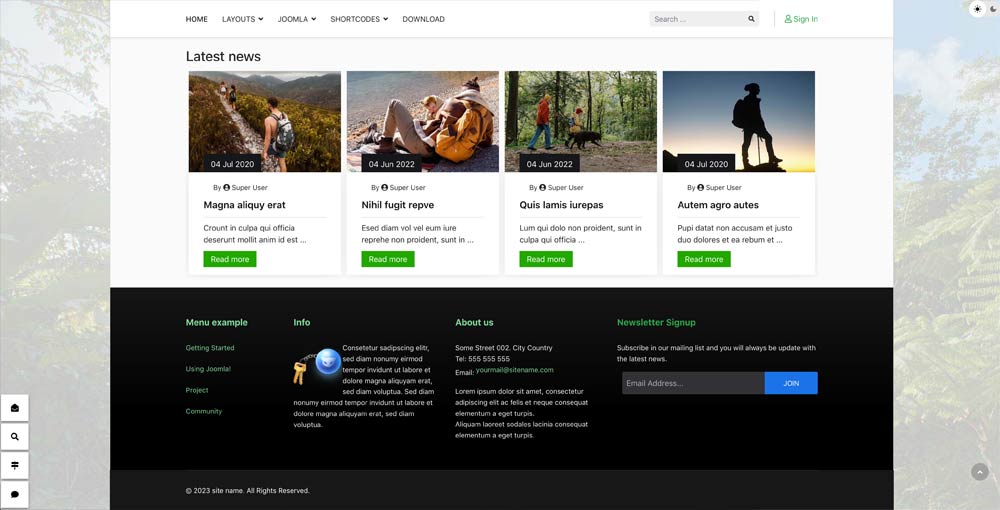The image size is (1000, 510).
Task: Switch to light mode with sun icon
Action: (x=977, y=9)
